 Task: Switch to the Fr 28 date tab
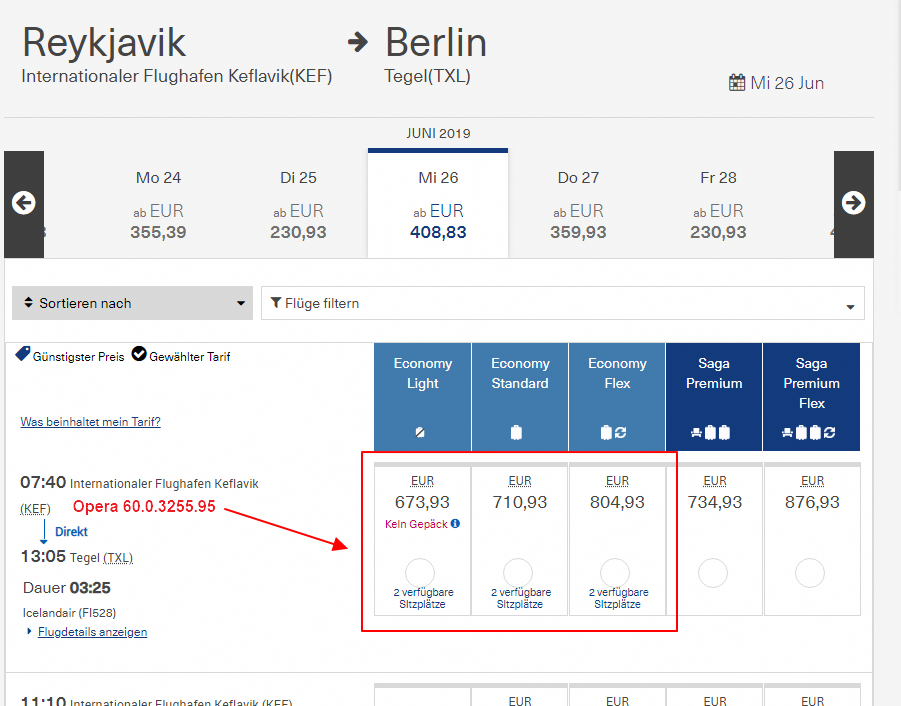(x=718, y=204)
